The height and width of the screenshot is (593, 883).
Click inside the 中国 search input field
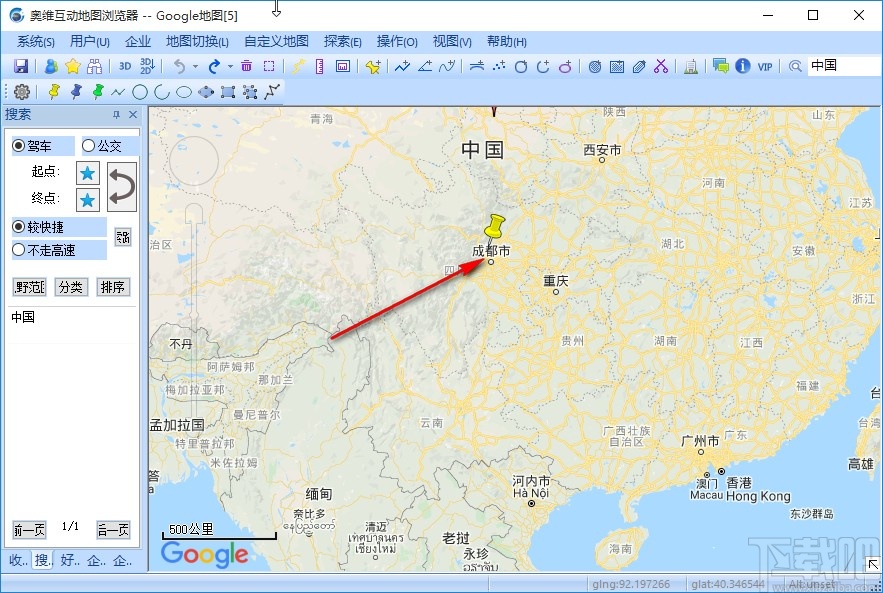840,66
